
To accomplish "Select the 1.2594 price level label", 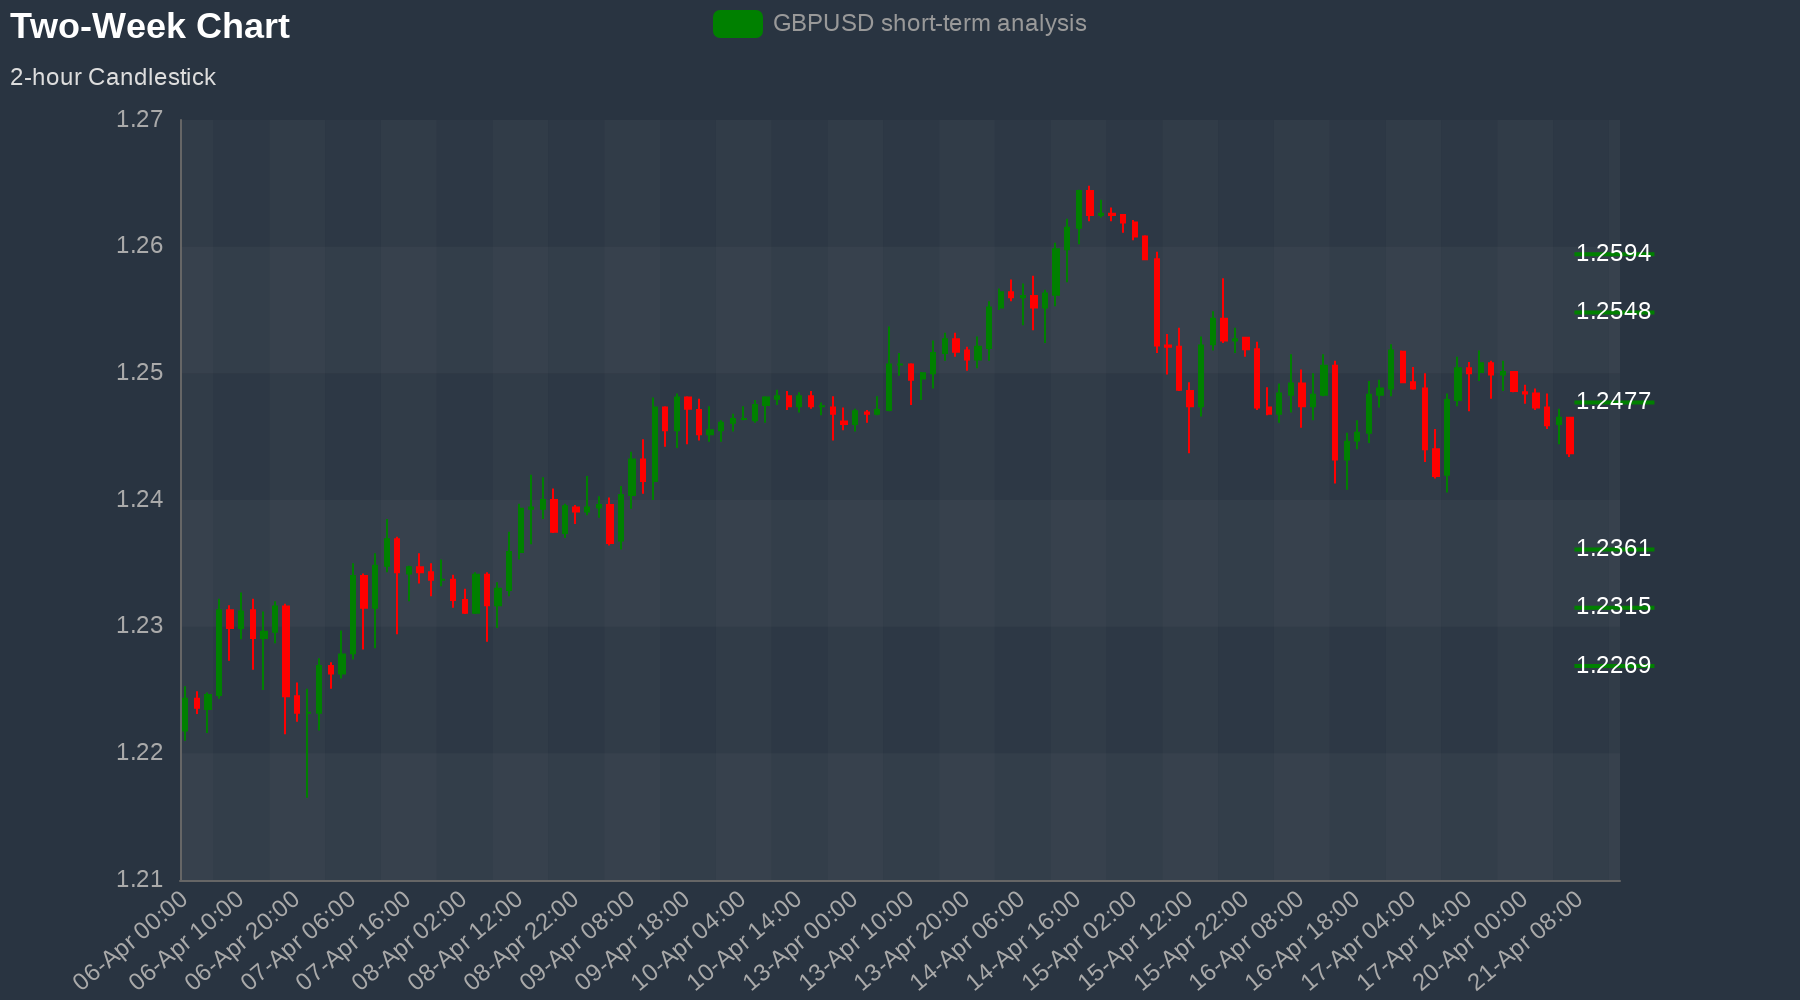I will (x=1613, y=254).
